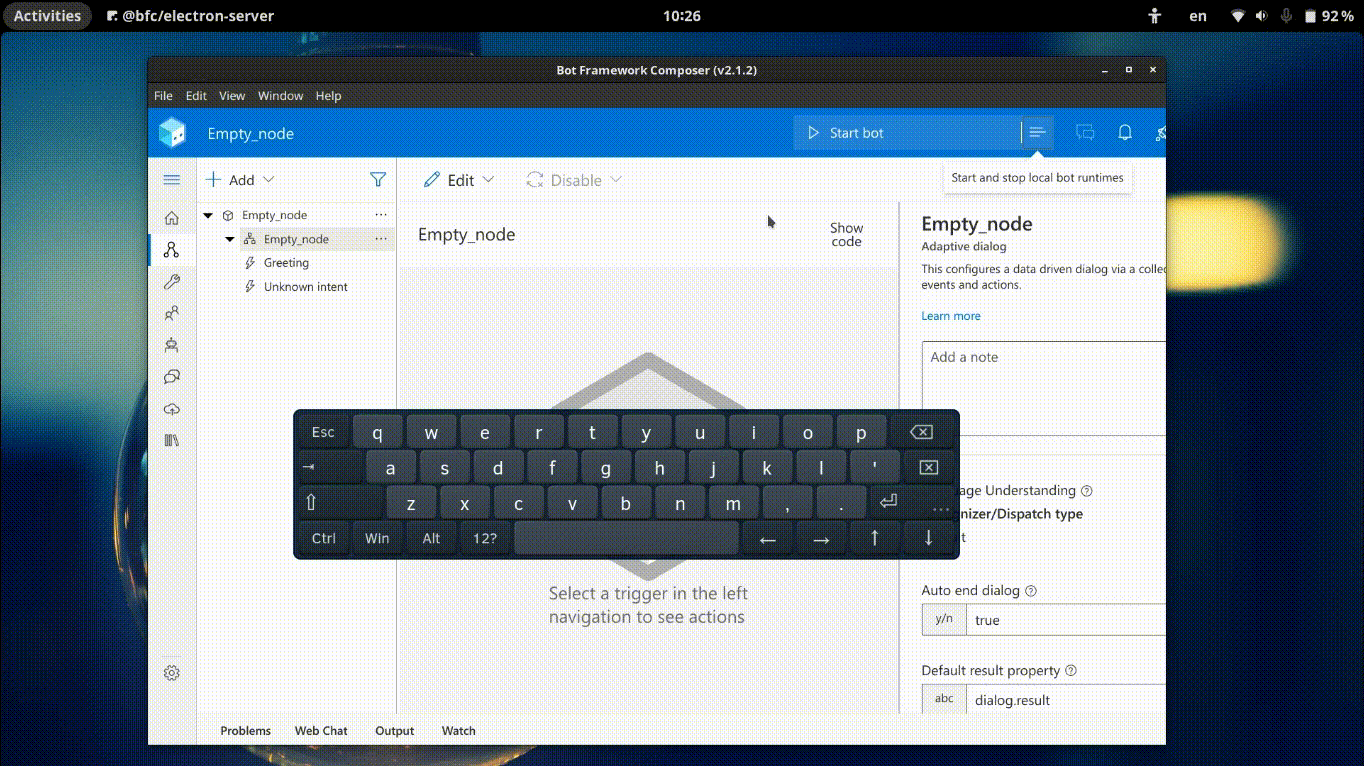Toggle the Ctrl modifier key

tap(323, 538)
